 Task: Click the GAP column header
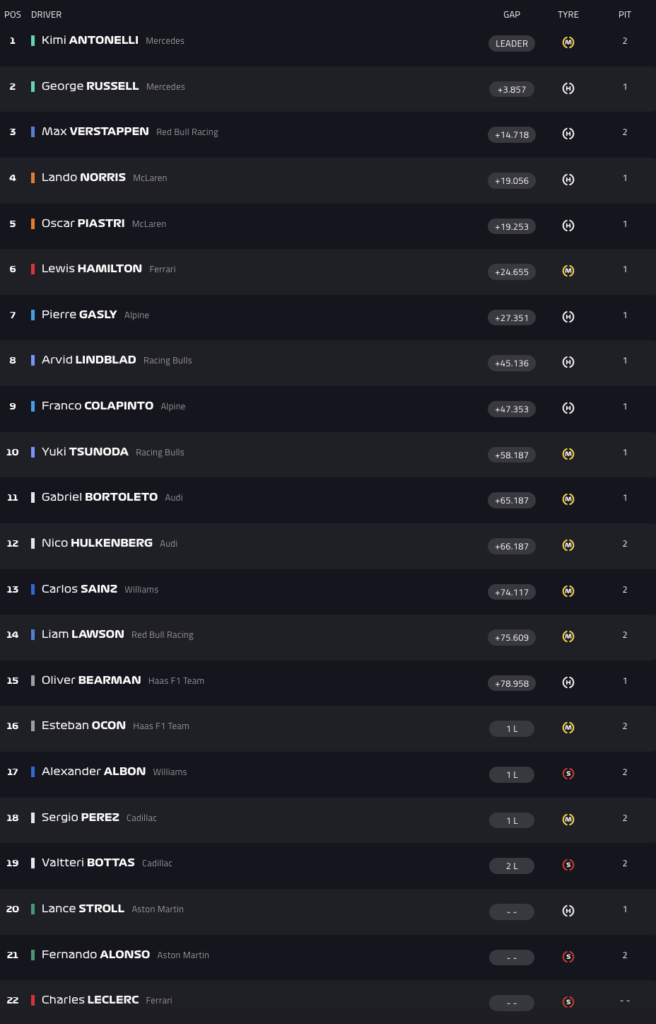point(512,14)
